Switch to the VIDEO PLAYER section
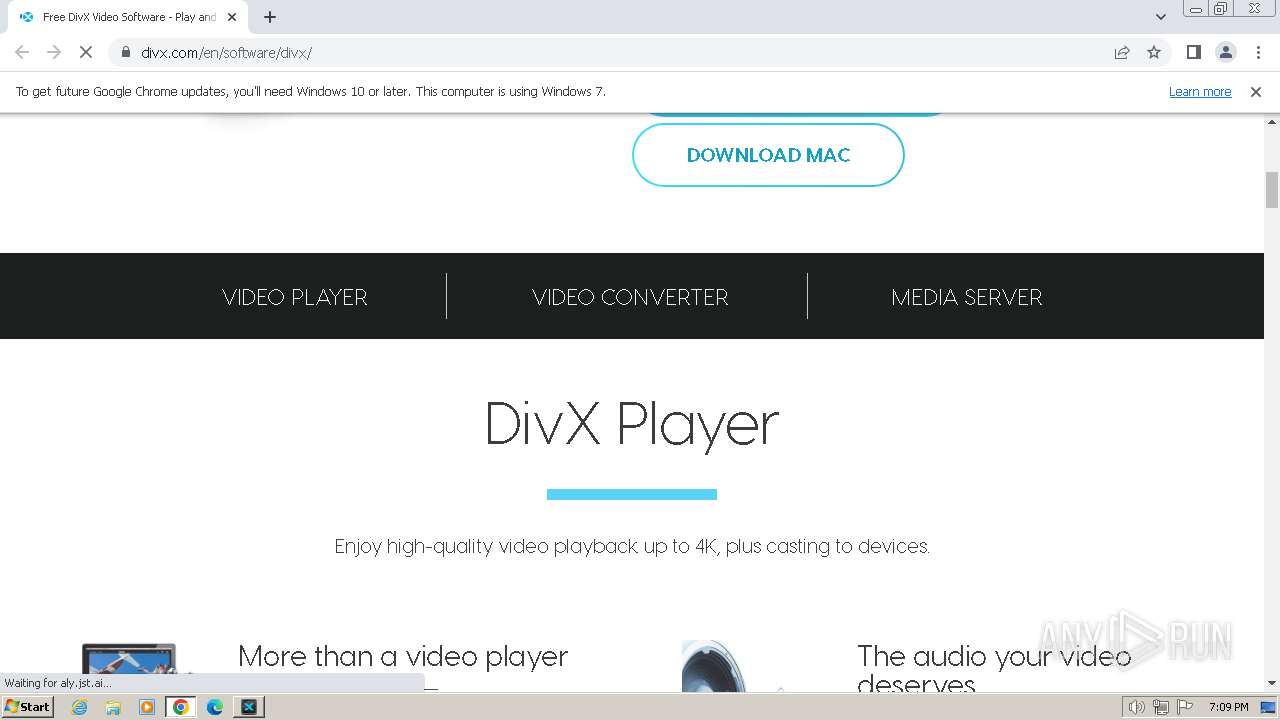This screenshot has width=1280, height=720. 295,297
